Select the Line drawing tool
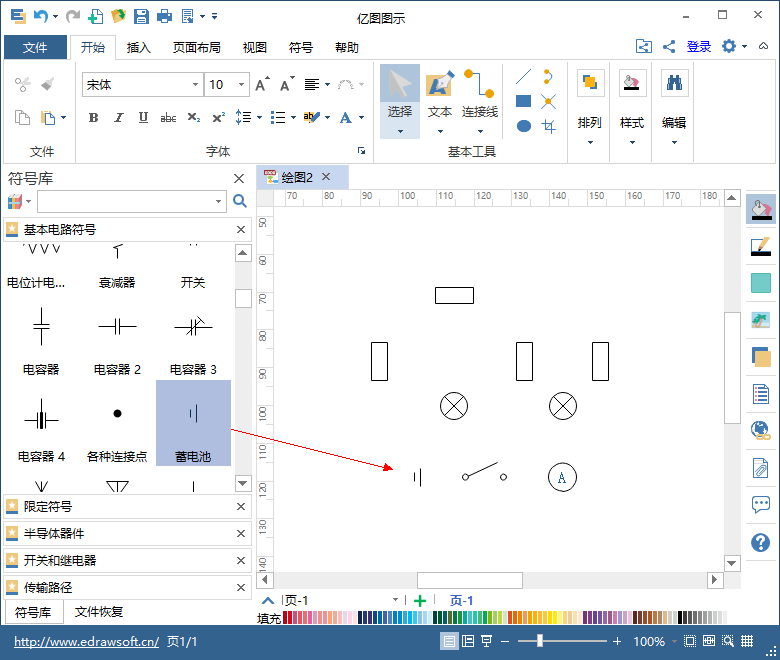This screenshot has width=780, height=660. pyautogui.click(x=523, y=77)
